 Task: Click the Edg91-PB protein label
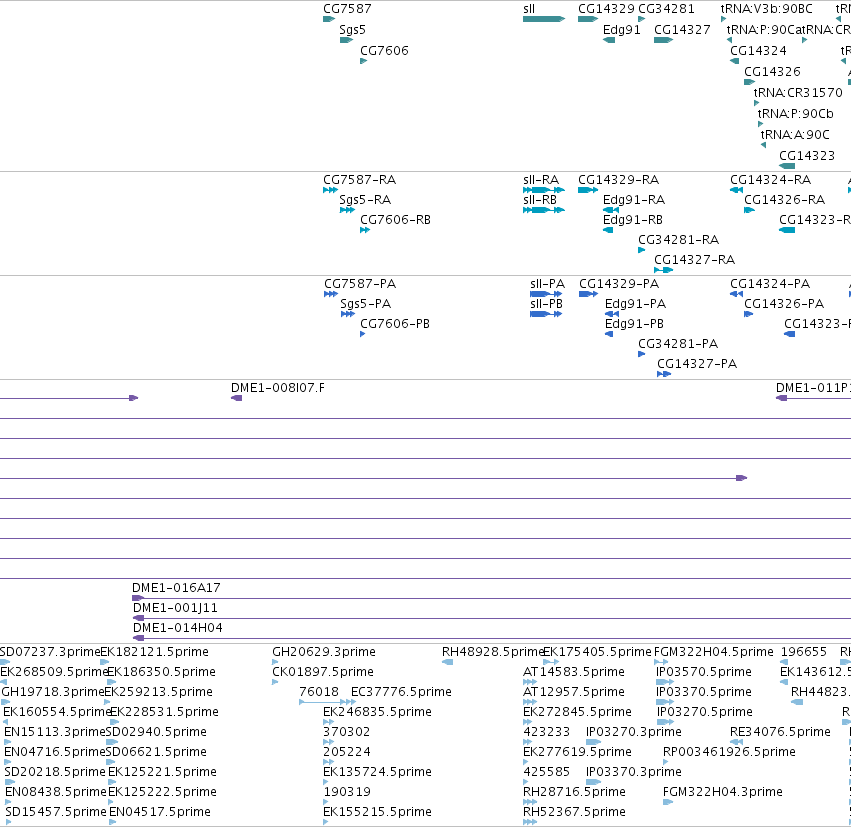[634, 324]
